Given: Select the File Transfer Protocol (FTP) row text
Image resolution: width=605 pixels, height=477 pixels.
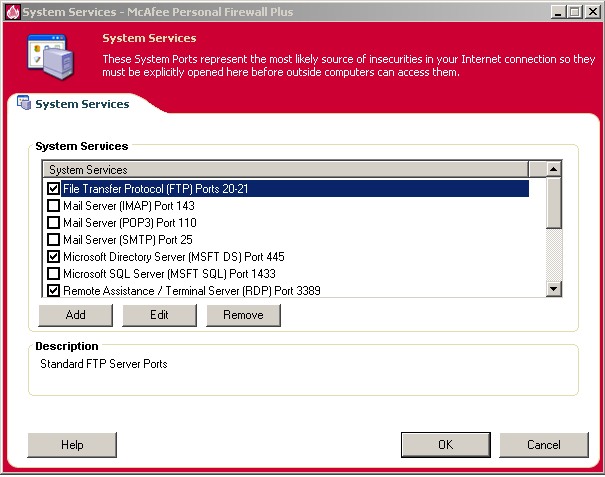Looking at the screenshot, I should point(155,189).
